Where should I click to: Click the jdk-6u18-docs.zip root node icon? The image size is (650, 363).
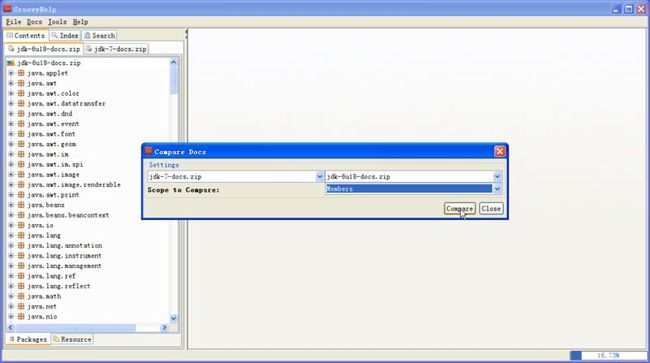point(11,63)
